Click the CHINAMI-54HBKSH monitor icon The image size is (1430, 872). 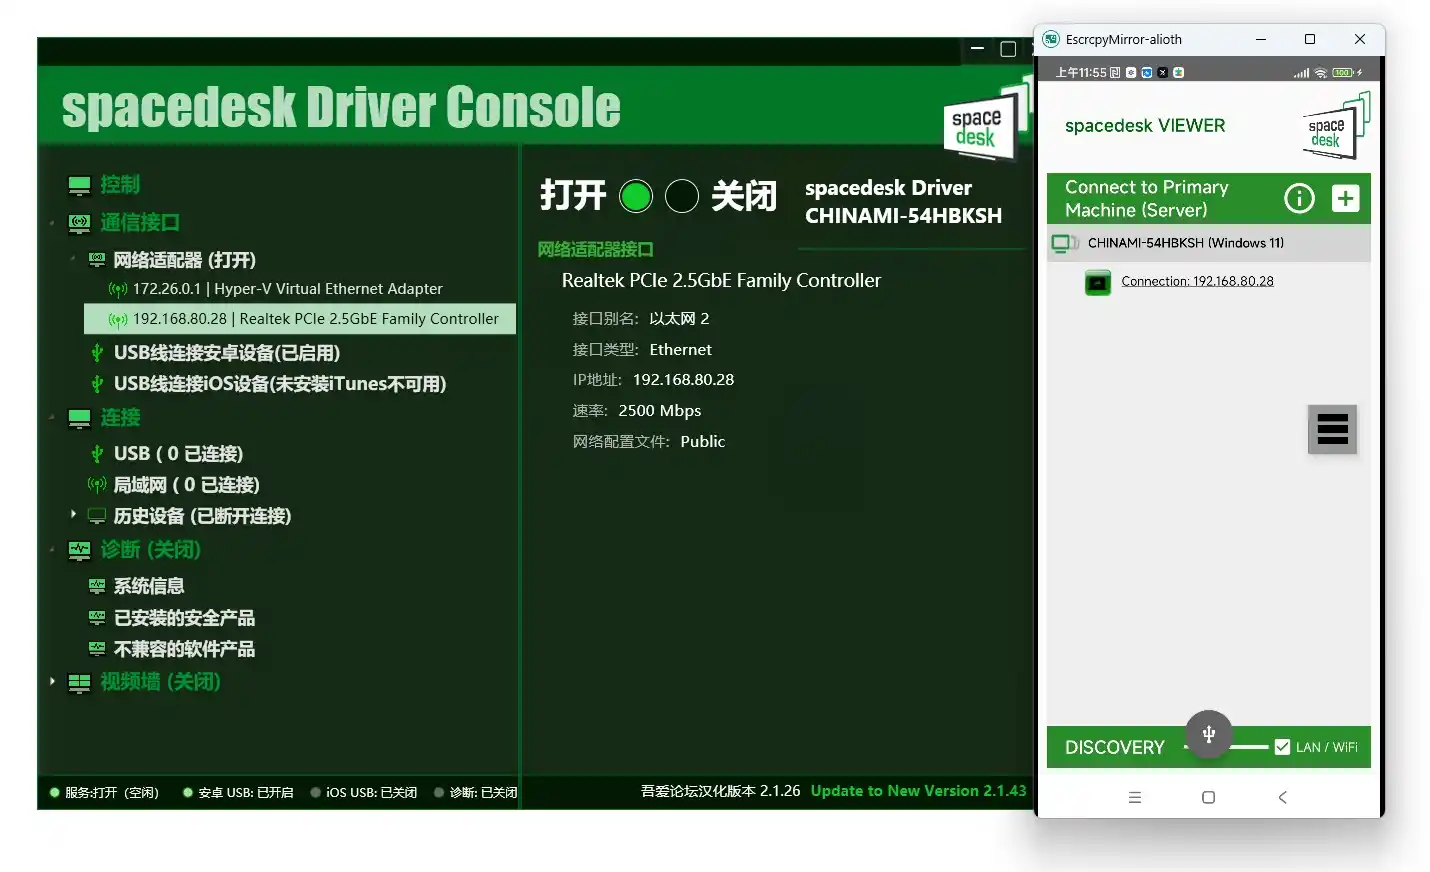click(1064, 243)
